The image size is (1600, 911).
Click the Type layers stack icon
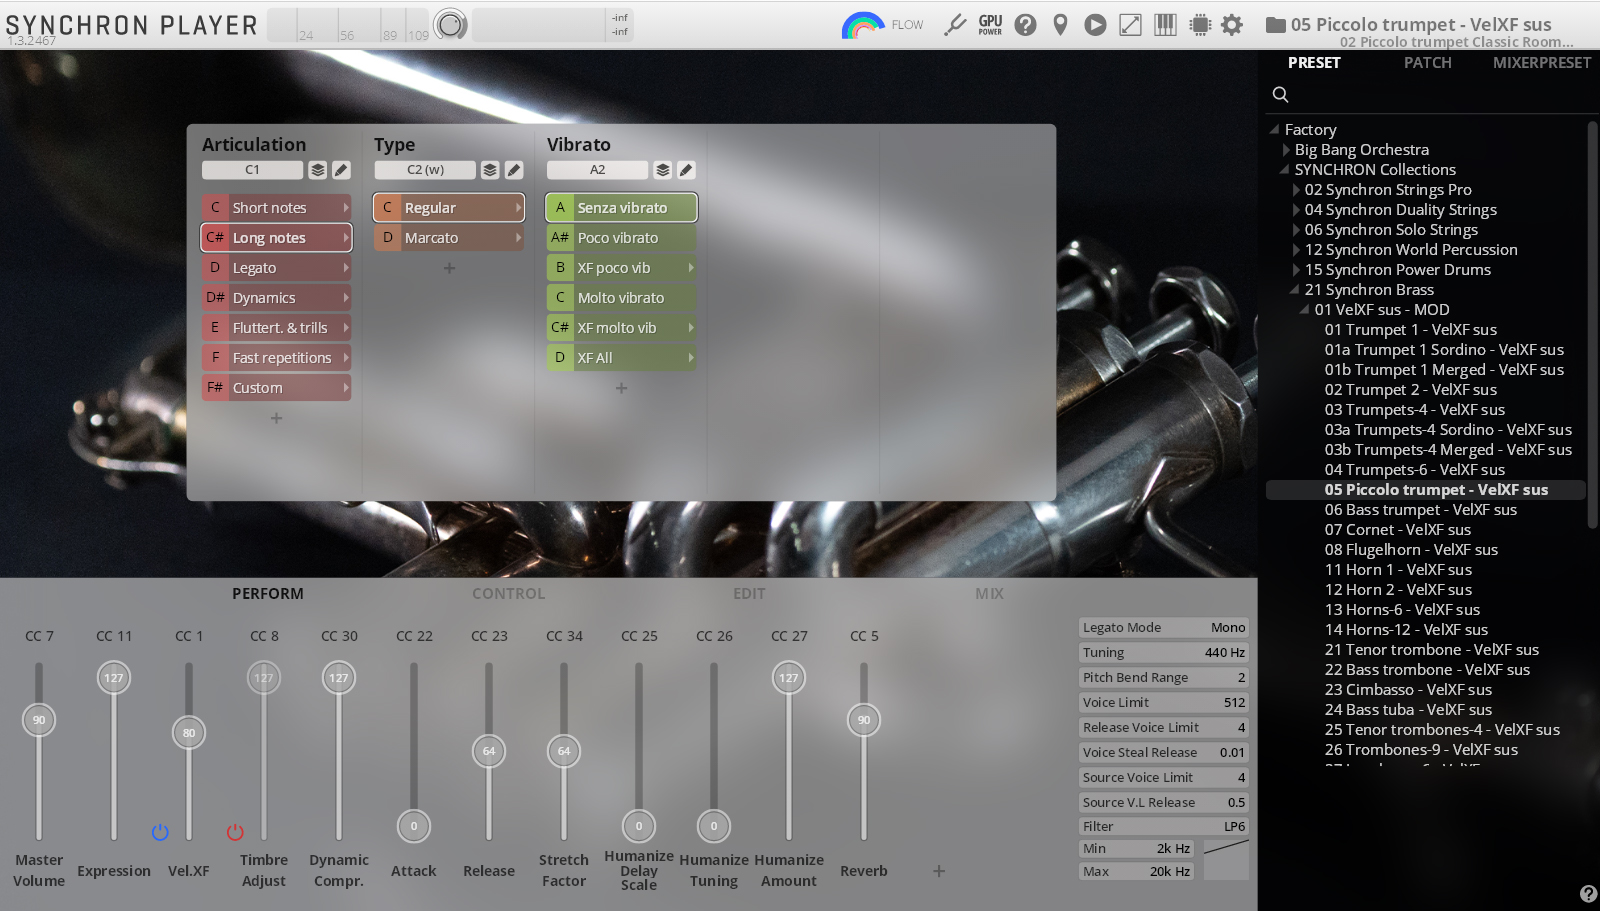[490, 170]
